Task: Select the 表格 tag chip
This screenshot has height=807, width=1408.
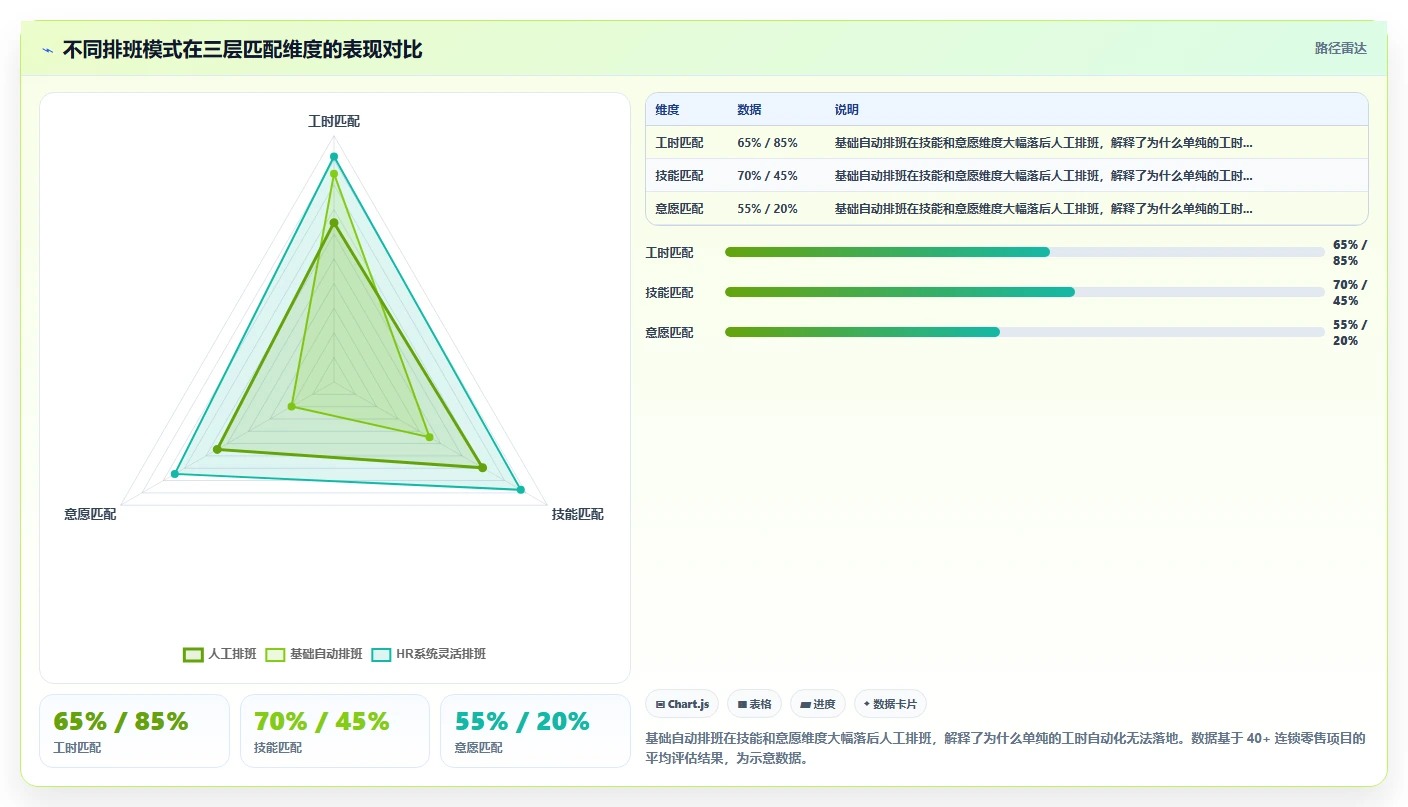Action: coord(754,704)
